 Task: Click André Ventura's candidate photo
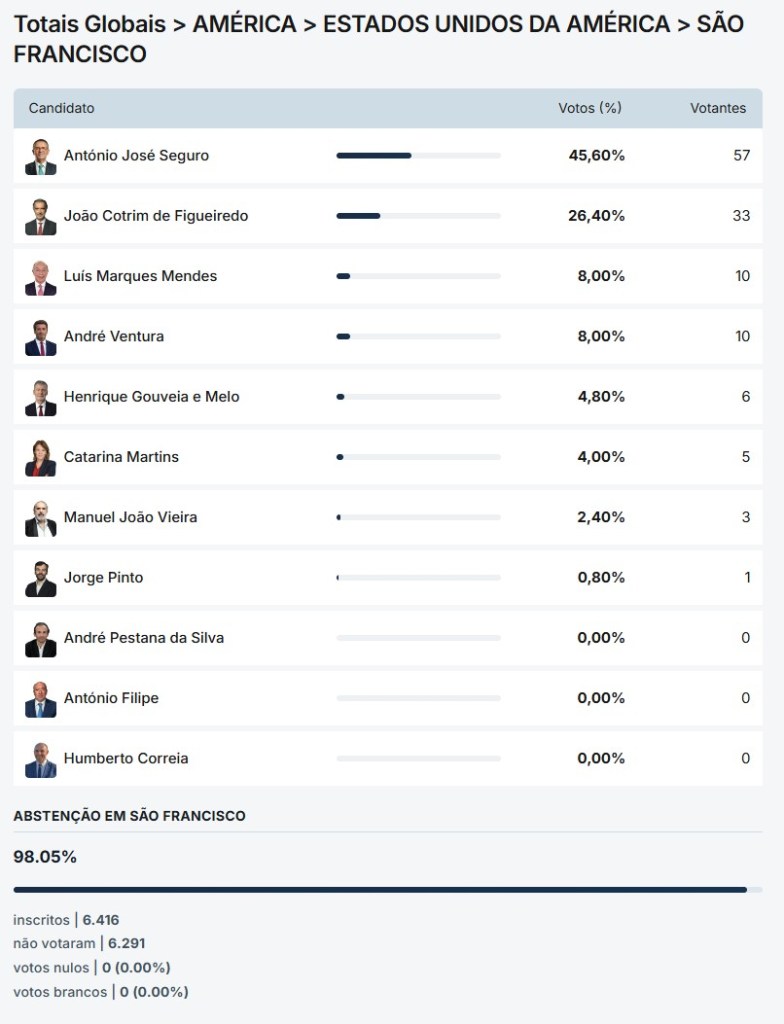click(x=41, y=337)
